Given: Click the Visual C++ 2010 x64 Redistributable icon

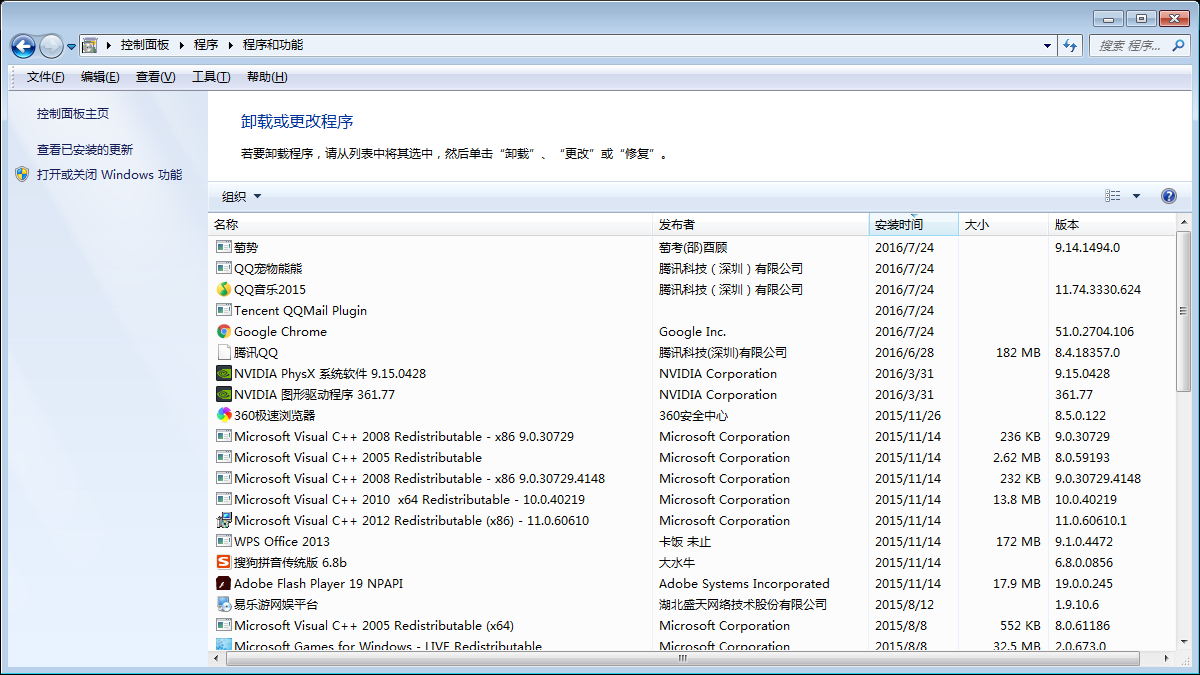Looking at the screenshot, I should click(224, 500).
